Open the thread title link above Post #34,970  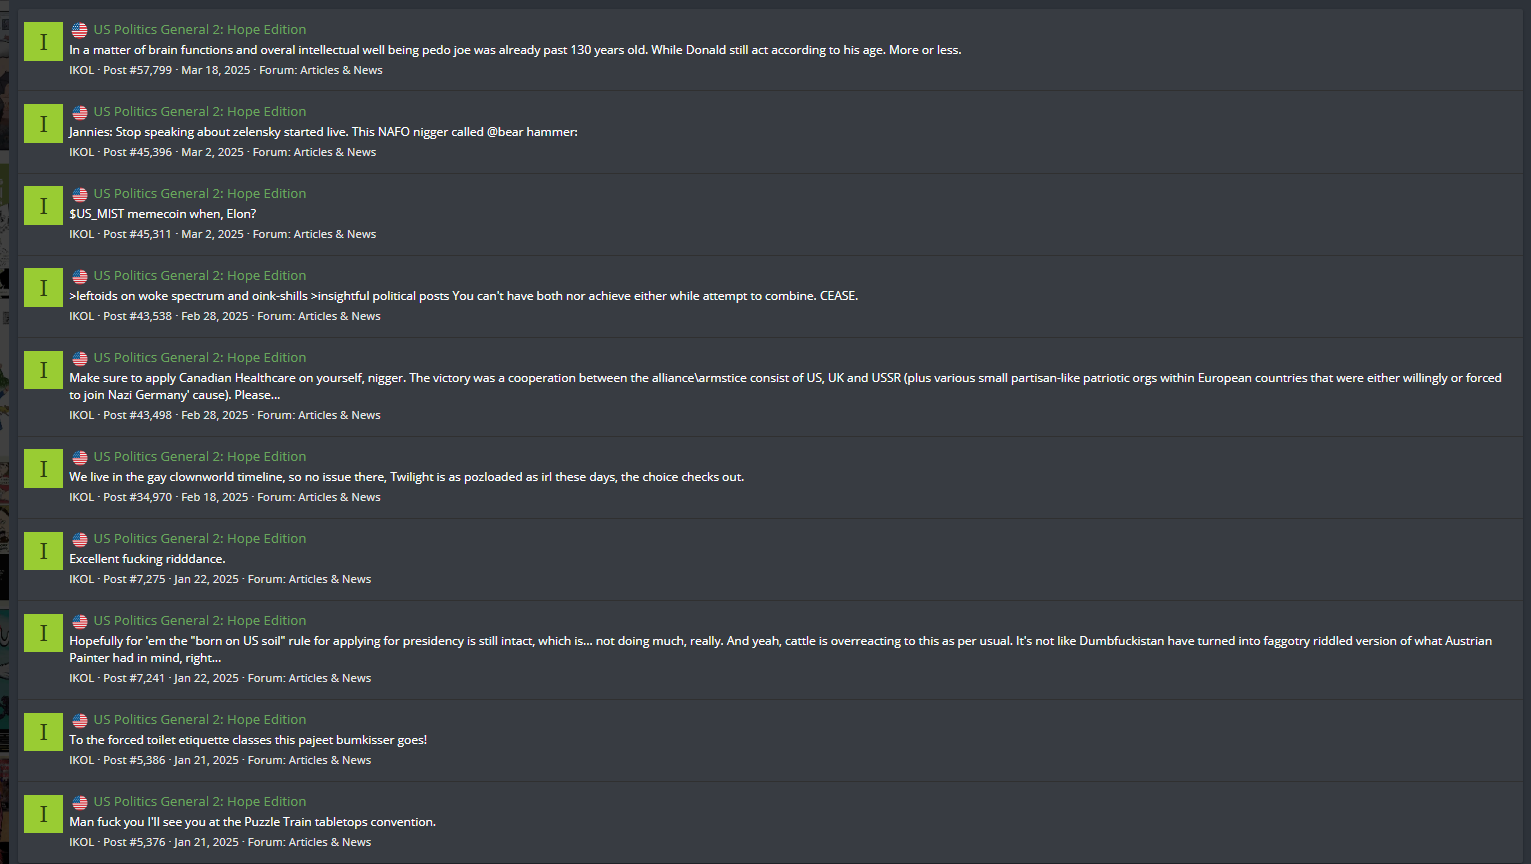point(200,457)
